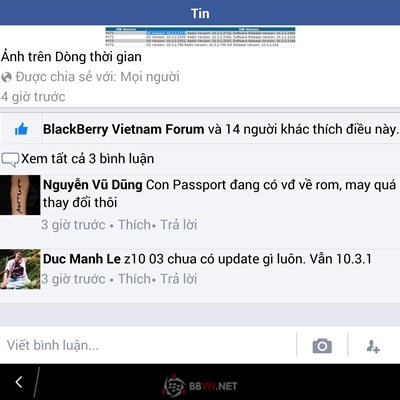
Task: Tap the back arrow in bottom bar
Action: [x=19, y=382]
